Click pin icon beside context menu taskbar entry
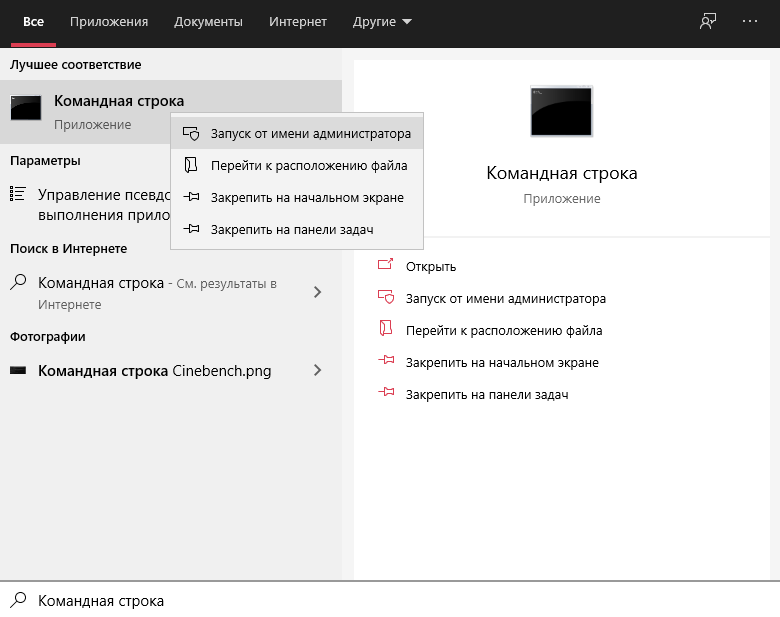The width and height of the screenshot is (780, 617). (191, 229)
